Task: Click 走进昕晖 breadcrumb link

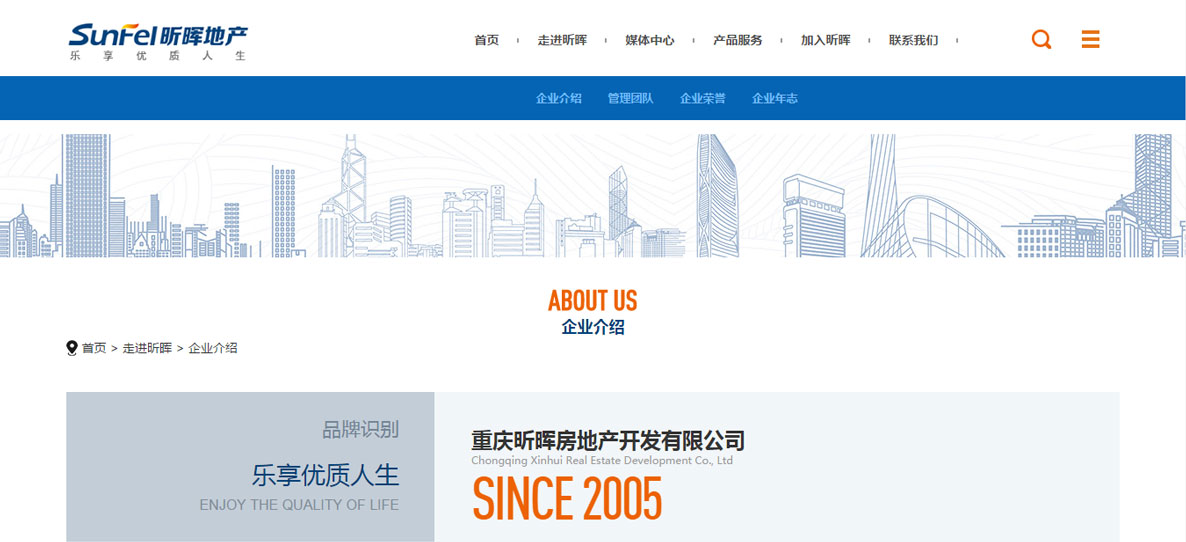Action: [147, 348]
